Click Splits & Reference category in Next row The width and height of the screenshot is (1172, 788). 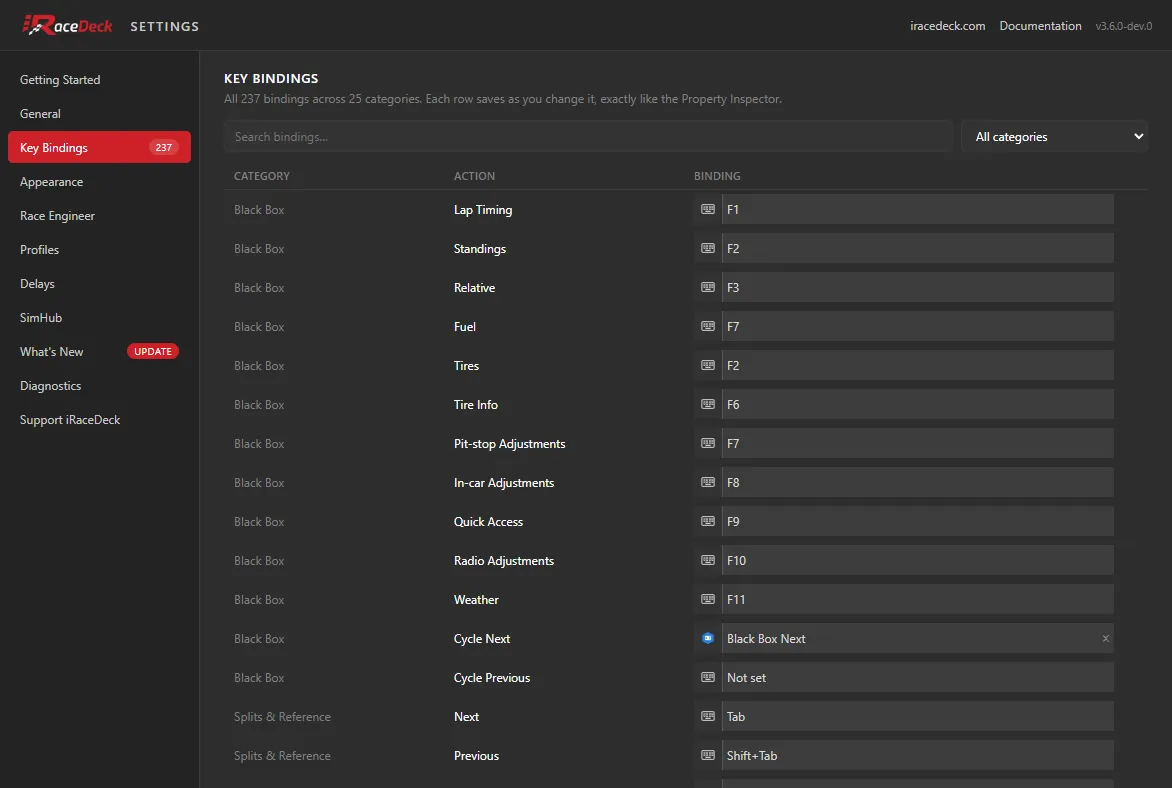[x=282, y=716]
